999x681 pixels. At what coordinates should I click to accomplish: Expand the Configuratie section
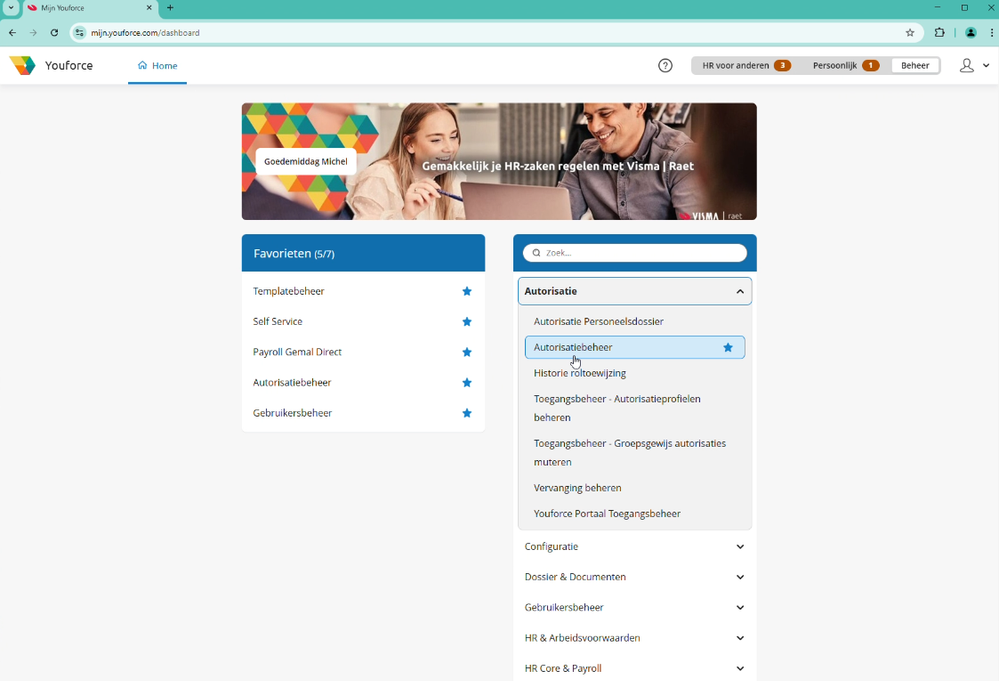click(x=740, y=546)
